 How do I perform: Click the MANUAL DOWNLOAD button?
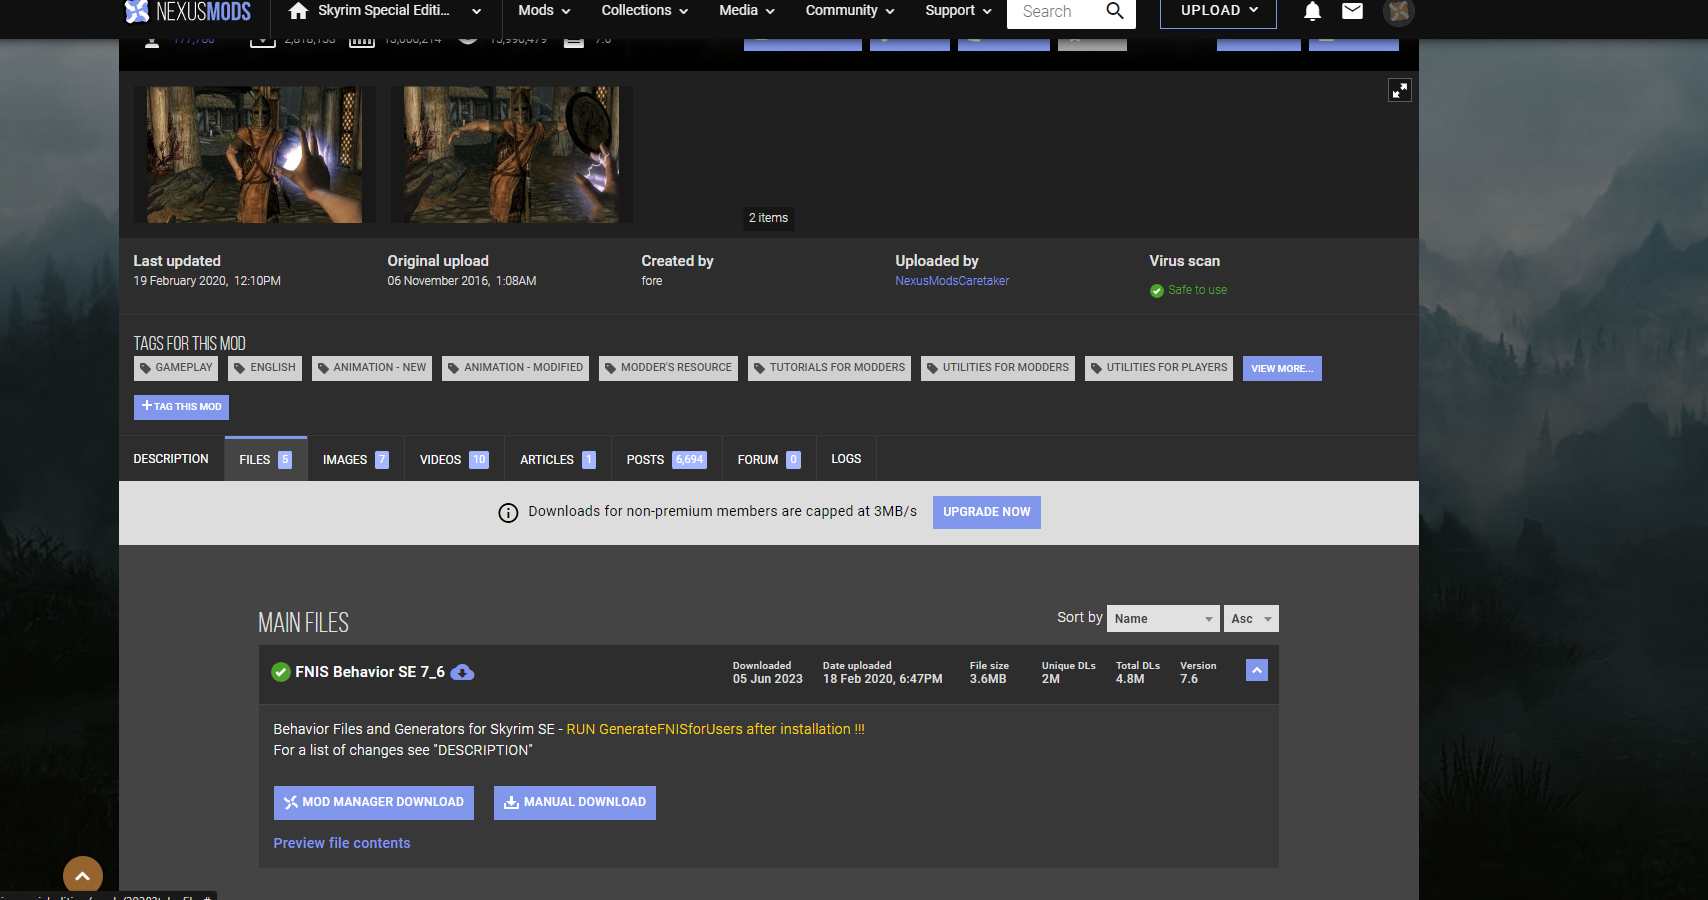(575, 803)
